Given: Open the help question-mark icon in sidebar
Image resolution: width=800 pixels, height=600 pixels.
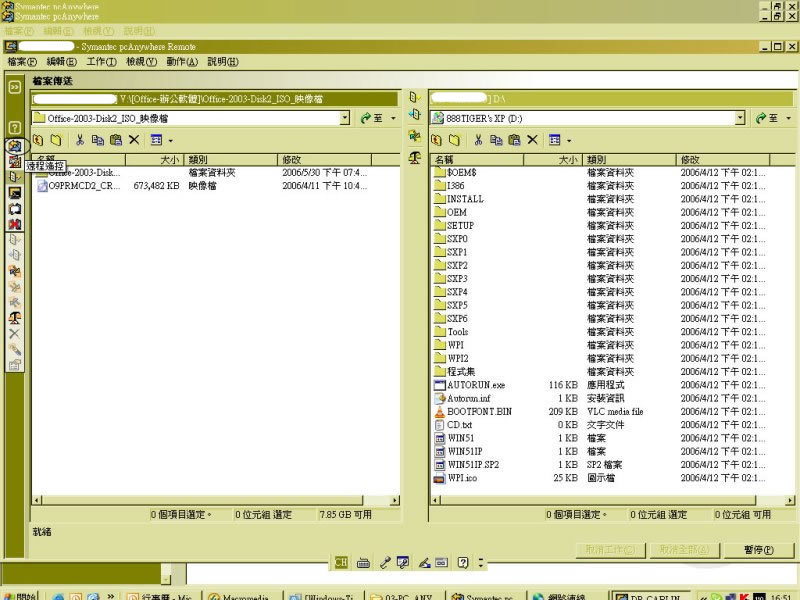Looking at the screenshot, I should pos(15,128).
